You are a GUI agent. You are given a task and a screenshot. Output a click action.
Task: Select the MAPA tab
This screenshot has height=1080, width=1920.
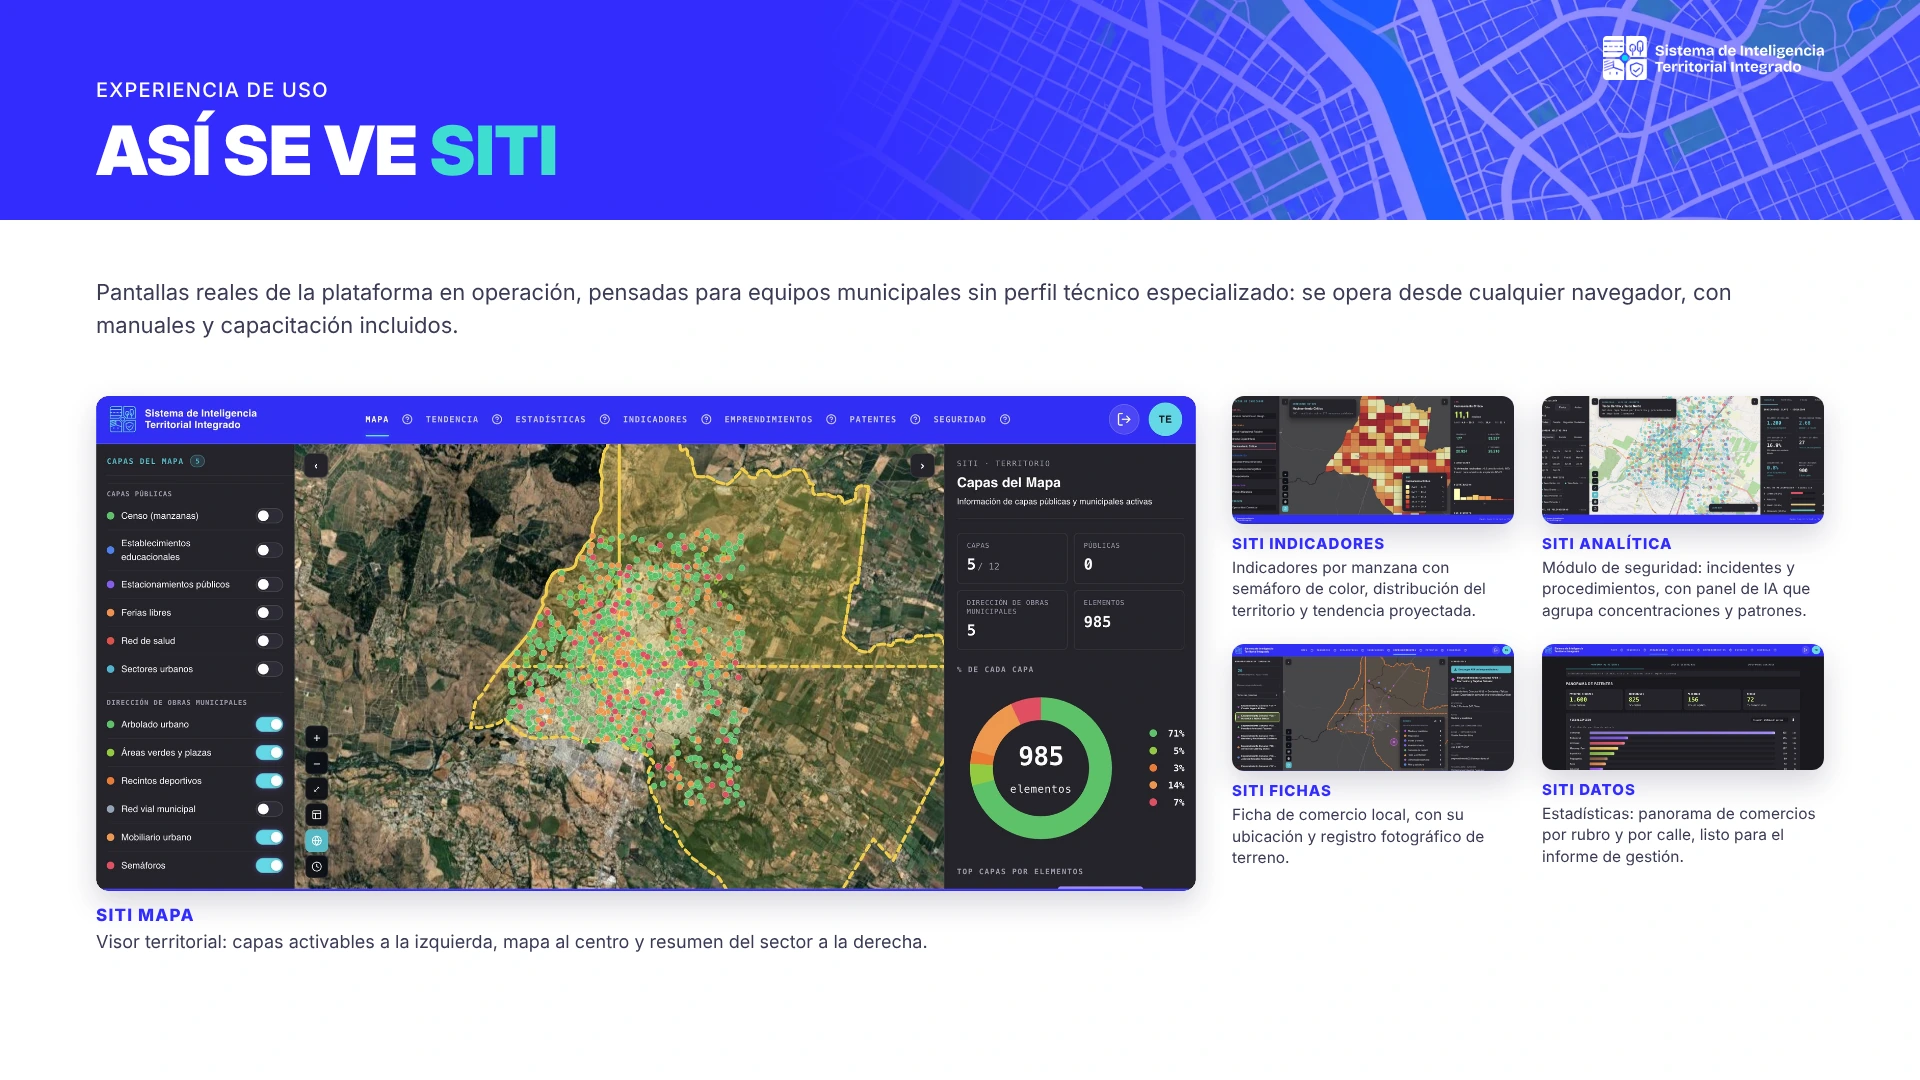coord(377,420)
